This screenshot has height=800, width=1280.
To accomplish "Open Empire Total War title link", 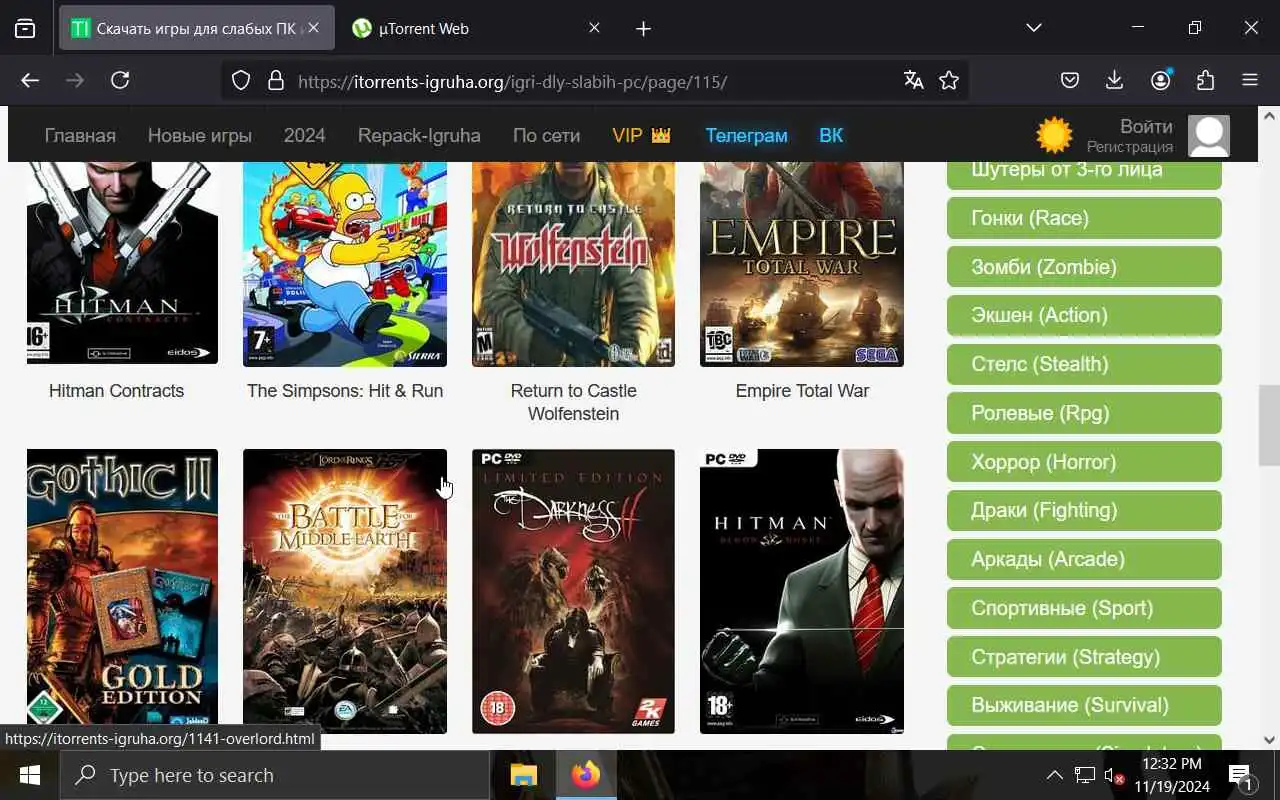I will [802, 391].
